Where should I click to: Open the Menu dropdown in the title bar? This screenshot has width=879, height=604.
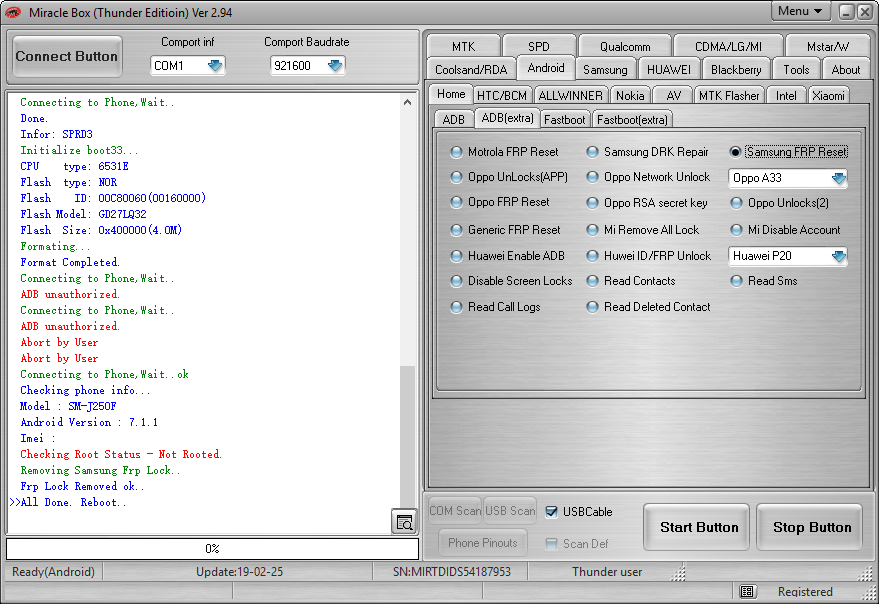tap(800, 11)
